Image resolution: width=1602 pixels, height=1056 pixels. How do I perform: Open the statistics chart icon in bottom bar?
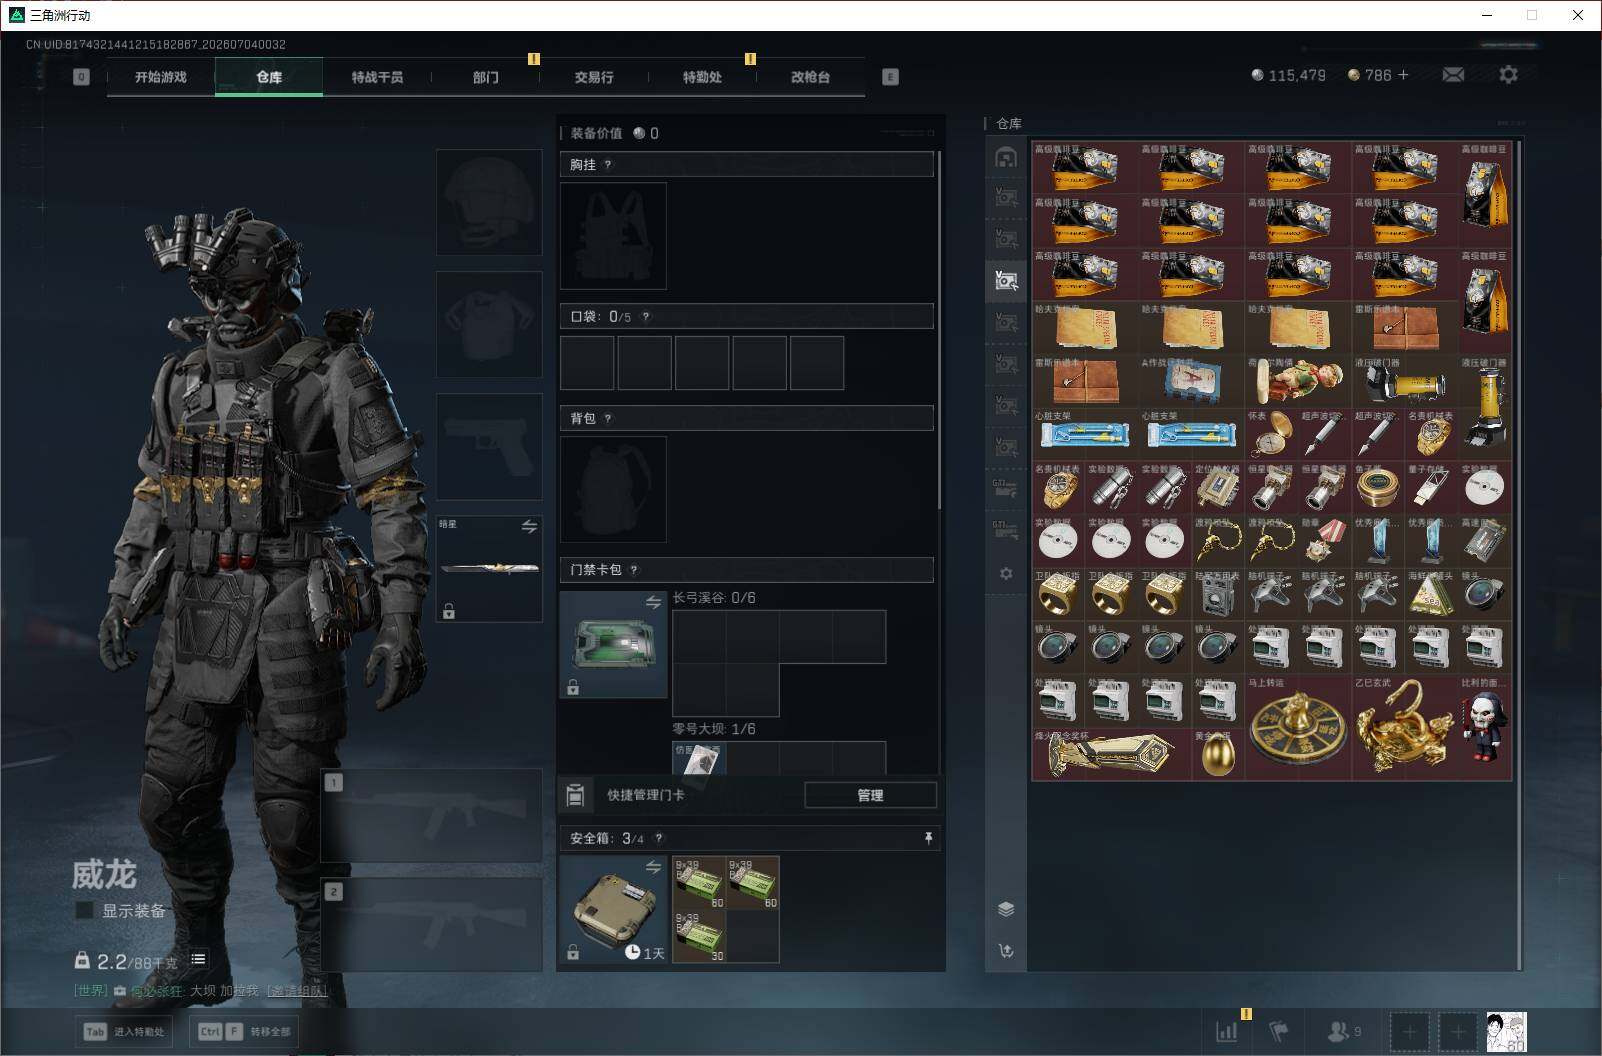click(1226, 1031)
